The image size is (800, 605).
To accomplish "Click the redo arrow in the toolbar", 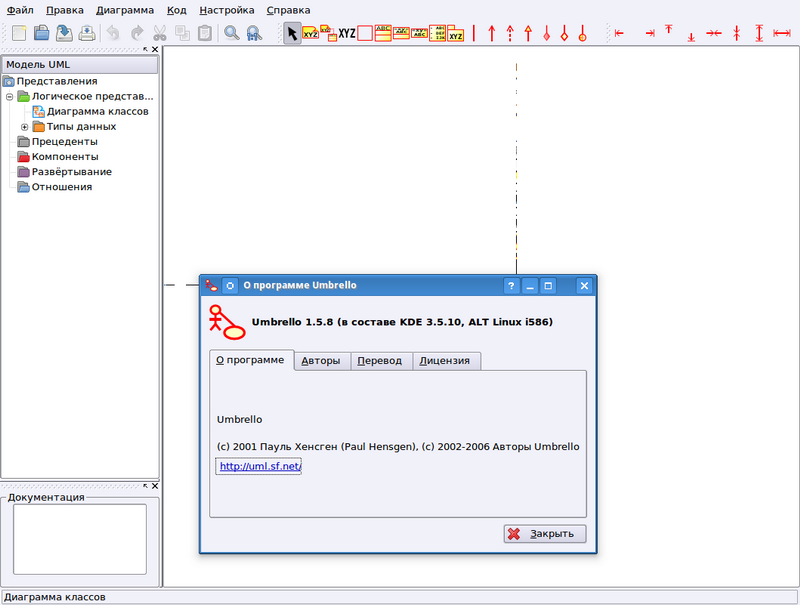I will click(x=137, y=33).
